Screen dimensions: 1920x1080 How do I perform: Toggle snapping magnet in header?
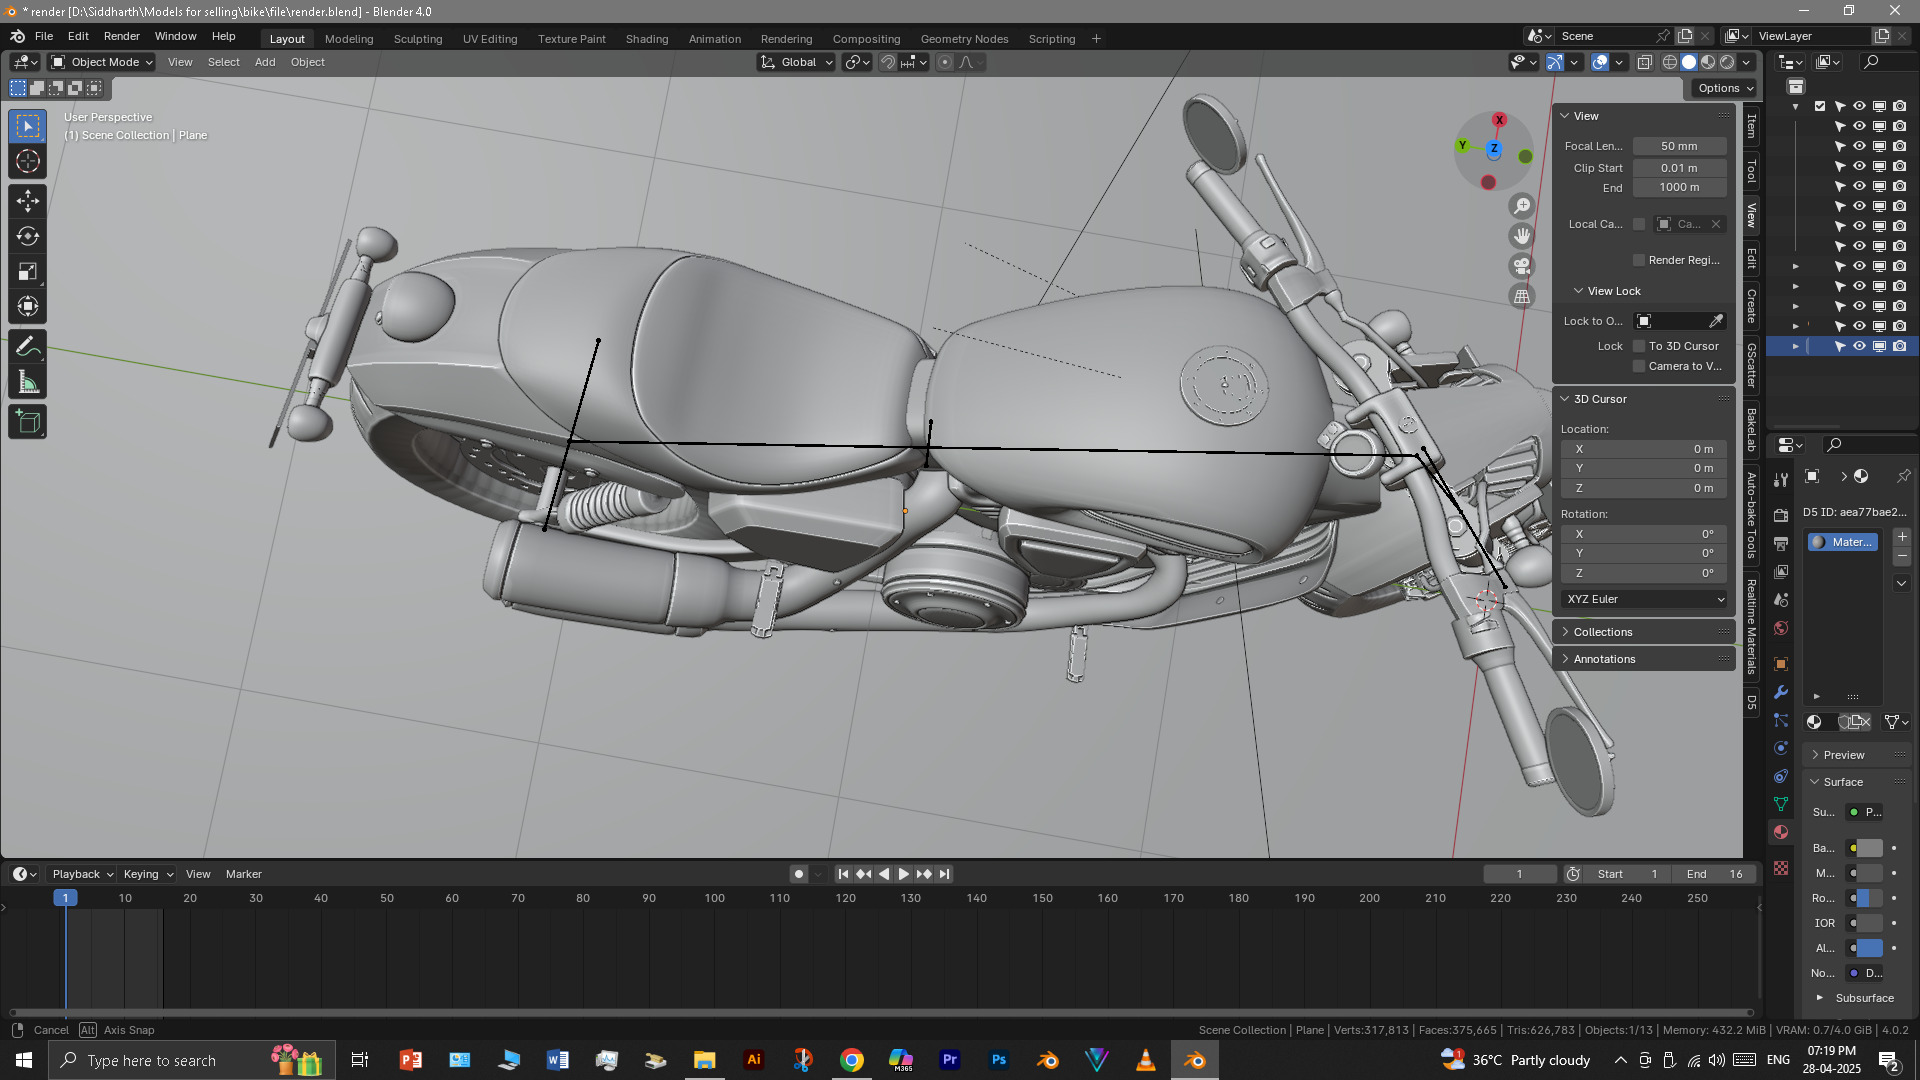[x=888, y=62]
